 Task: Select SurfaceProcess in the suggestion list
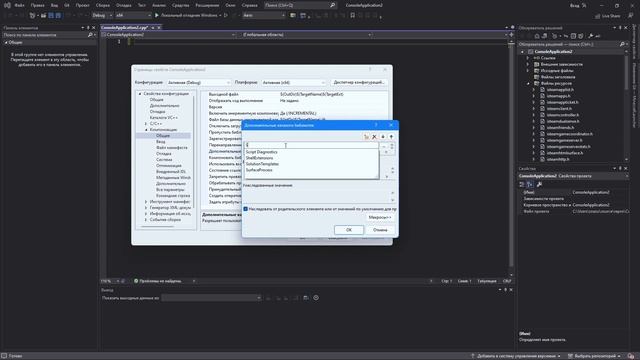[259, 170]
